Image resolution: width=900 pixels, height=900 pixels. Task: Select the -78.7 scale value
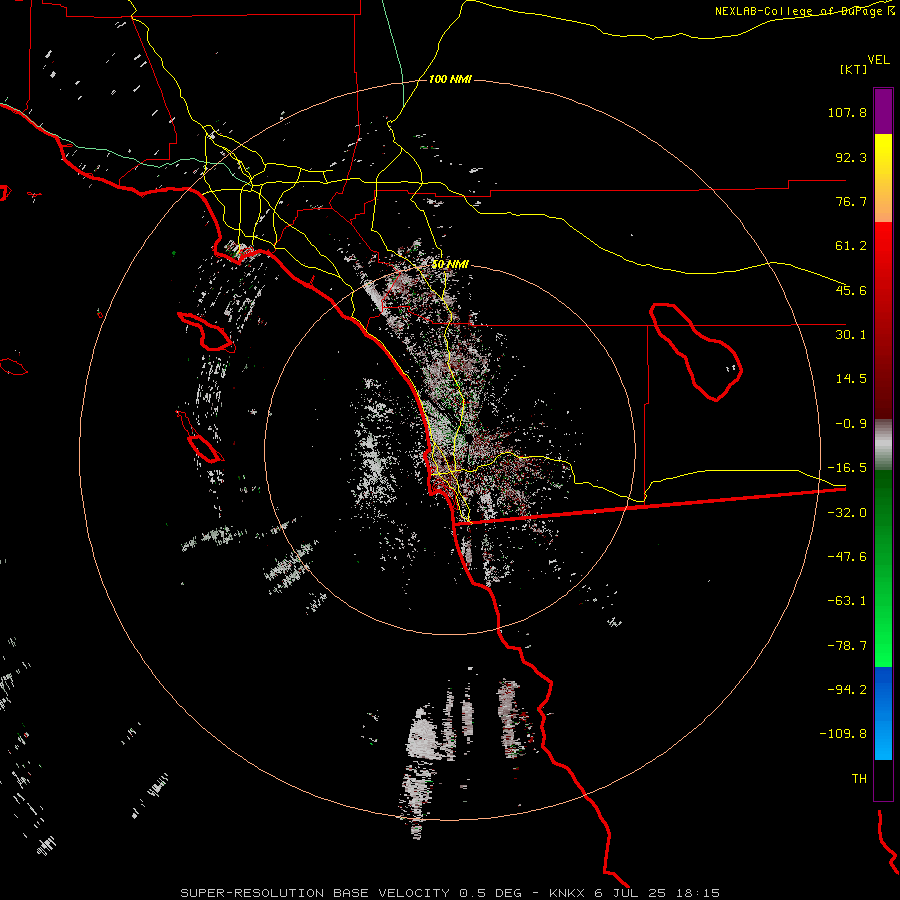pyautogui.click(x=847, y=646)
